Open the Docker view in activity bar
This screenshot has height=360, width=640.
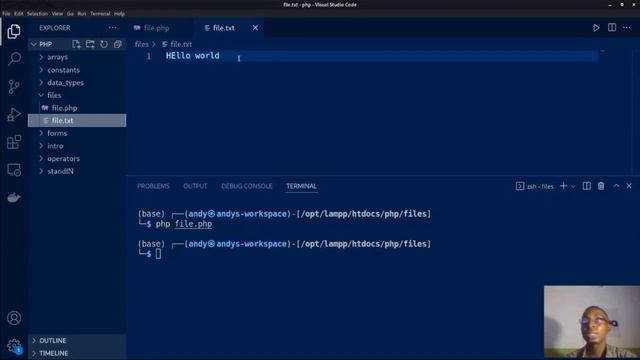pyautogui.click(x=14, y=198)
